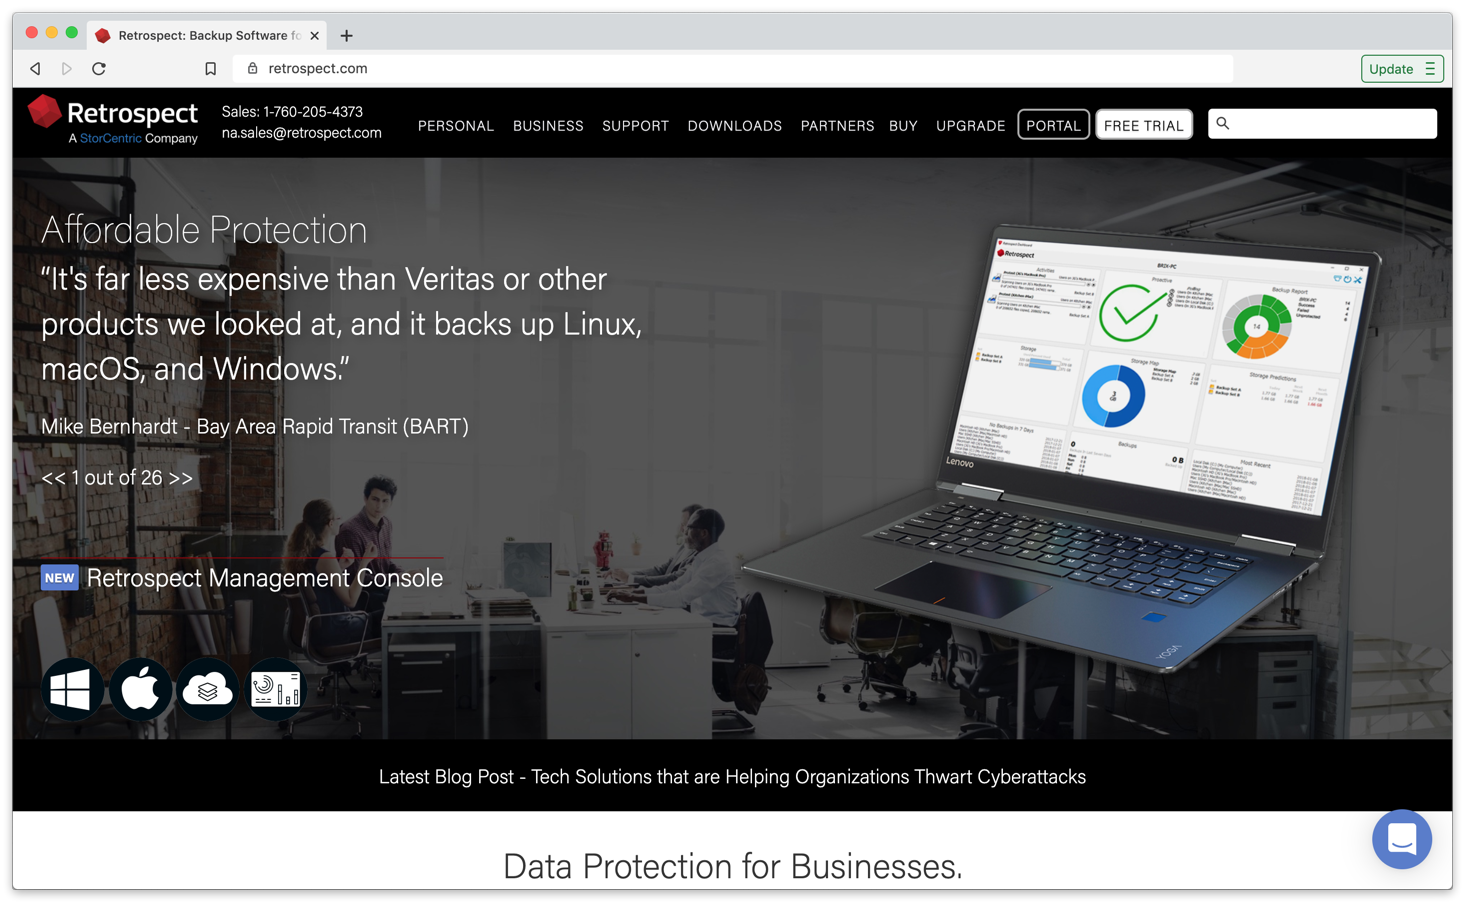Viewport: 1465px width, 902px height.
Task: Show next testimonial with >> arrows
Action: click(x=180, y=478)
